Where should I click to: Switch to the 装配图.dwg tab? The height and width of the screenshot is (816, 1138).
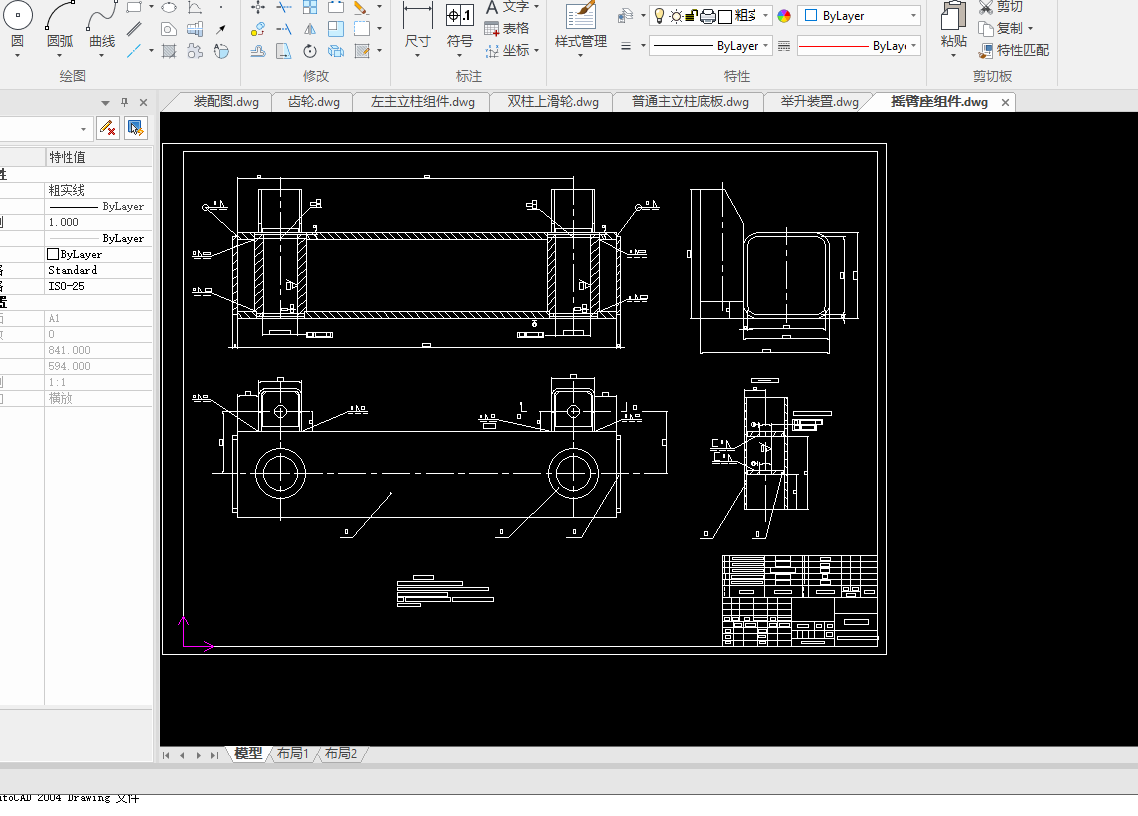coord(225,102)
